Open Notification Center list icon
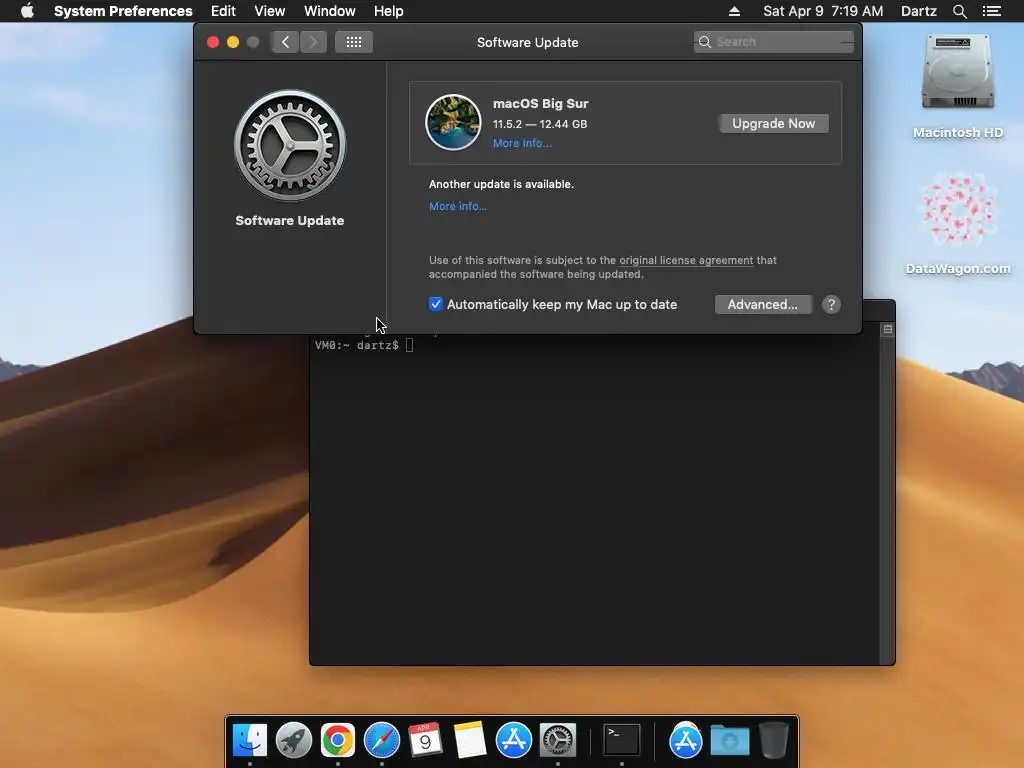The height and width of the screenshot is (768, 1024). [991, 11]
